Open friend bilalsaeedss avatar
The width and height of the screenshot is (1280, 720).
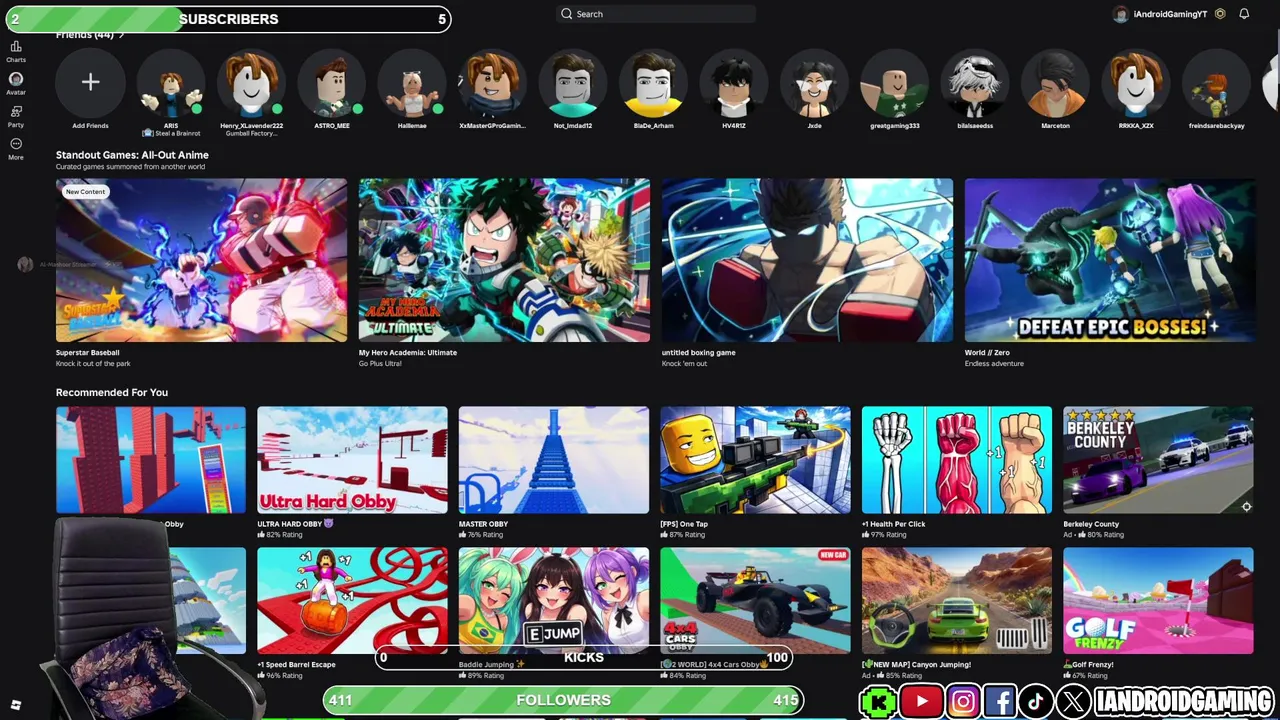coord(975,82)
